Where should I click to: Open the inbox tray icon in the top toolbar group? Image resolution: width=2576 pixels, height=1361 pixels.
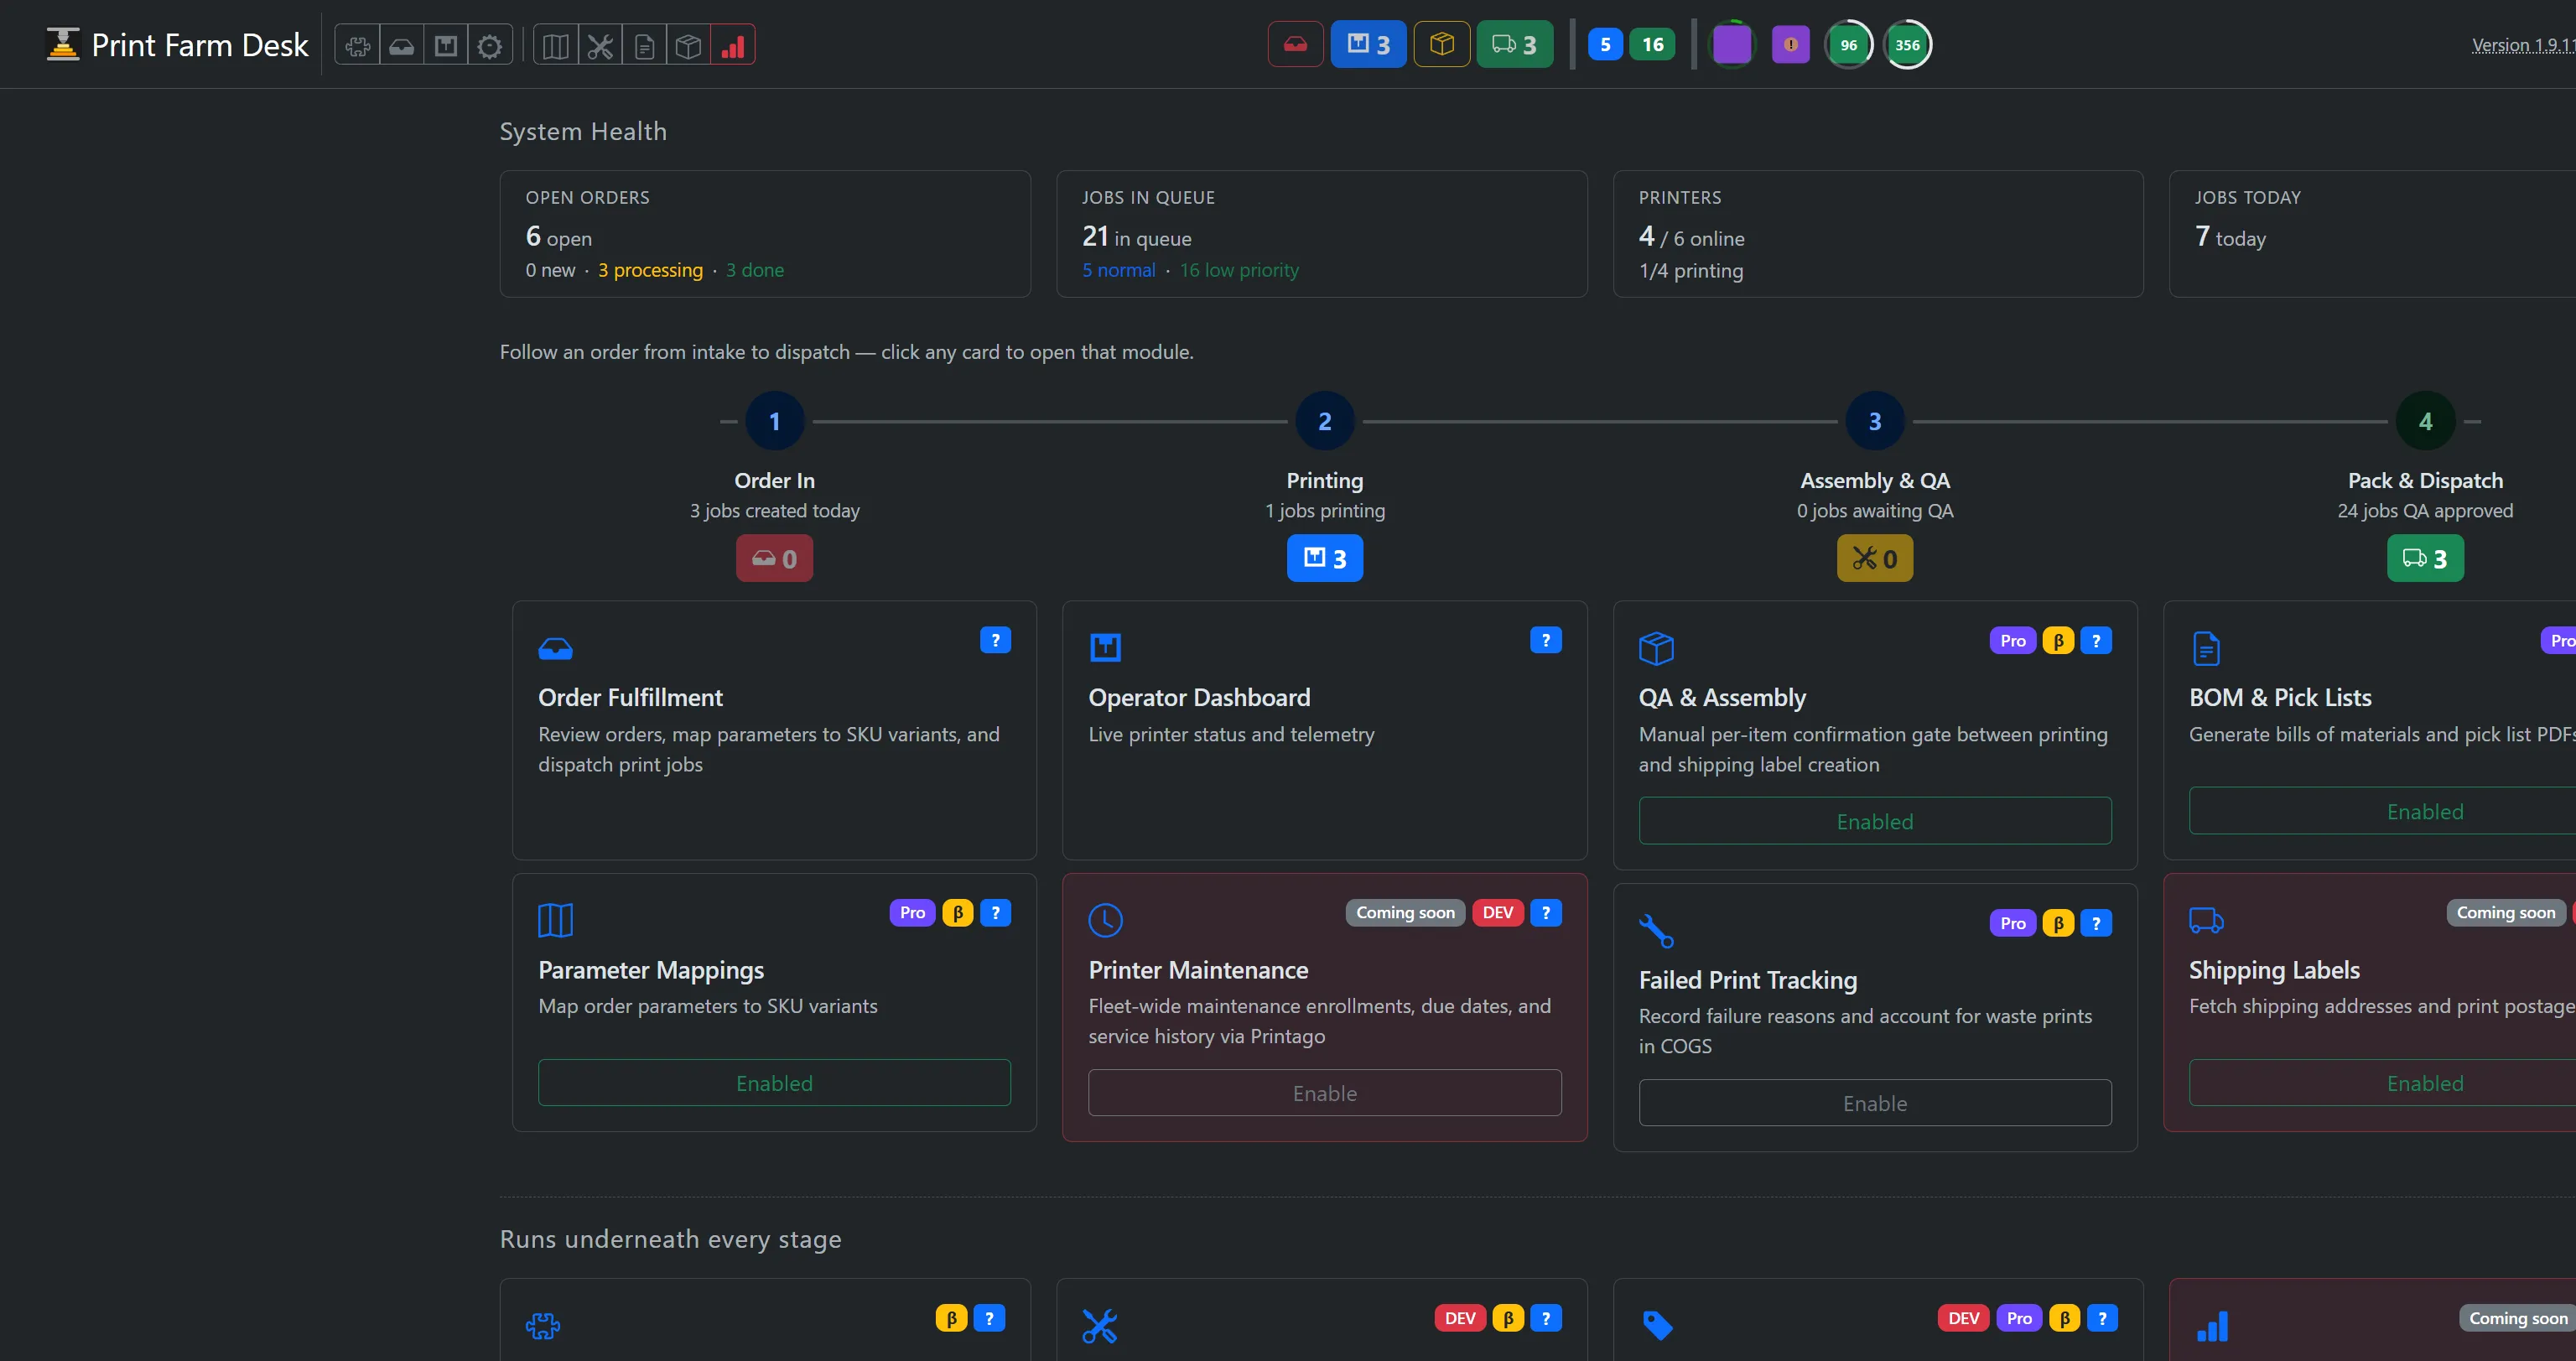coord(402,45)
